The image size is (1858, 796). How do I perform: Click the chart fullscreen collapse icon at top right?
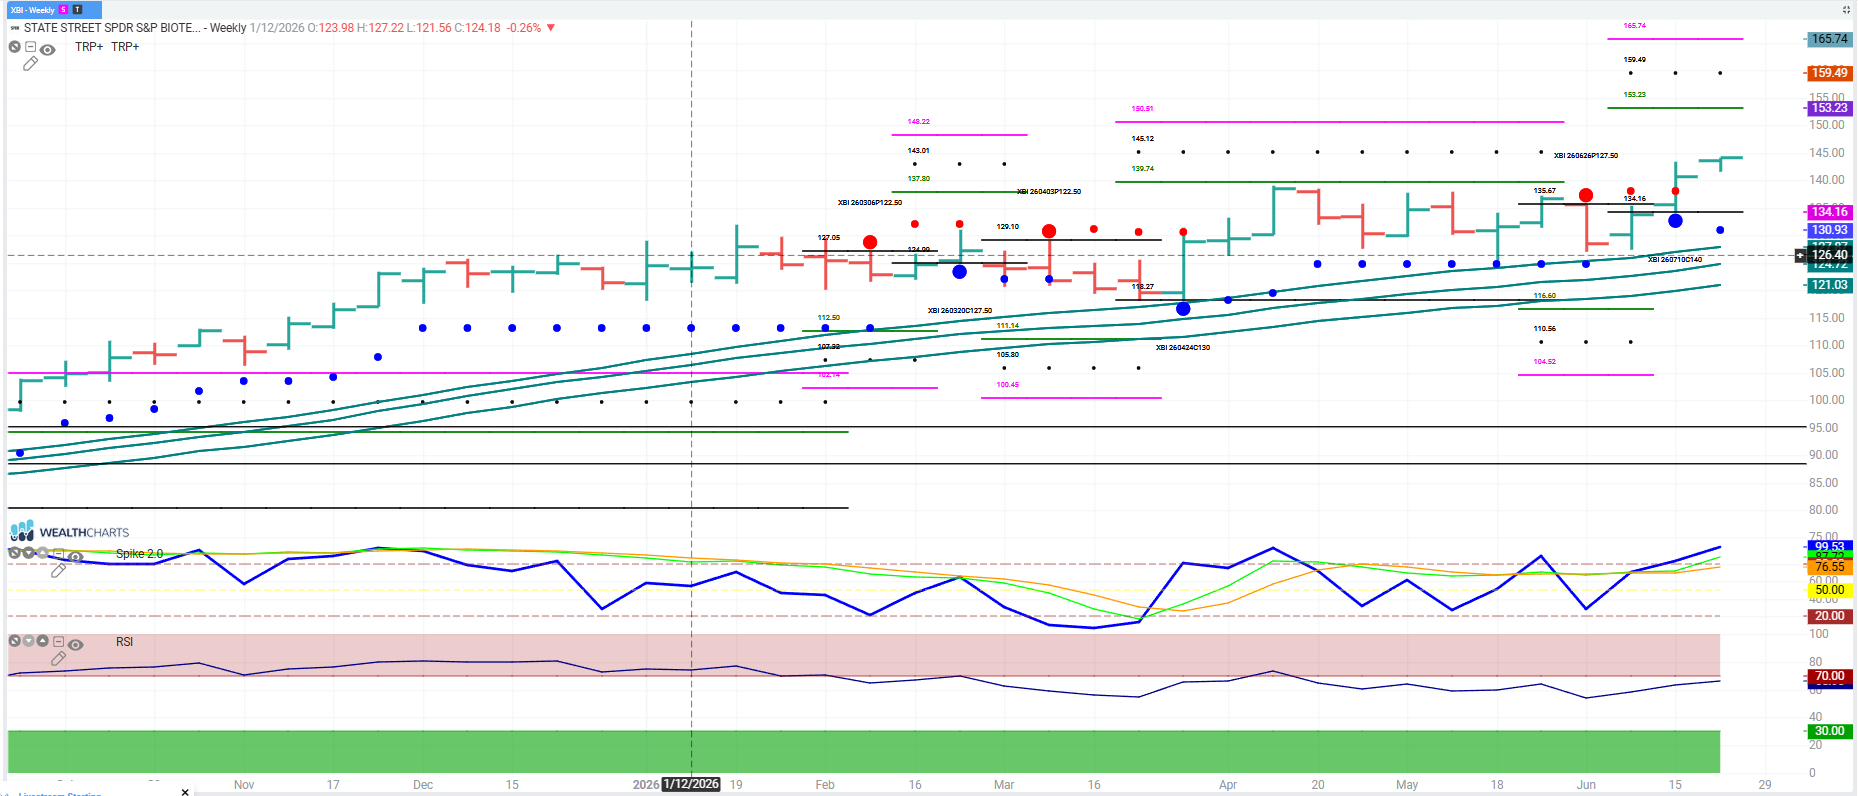[1846, 10]
